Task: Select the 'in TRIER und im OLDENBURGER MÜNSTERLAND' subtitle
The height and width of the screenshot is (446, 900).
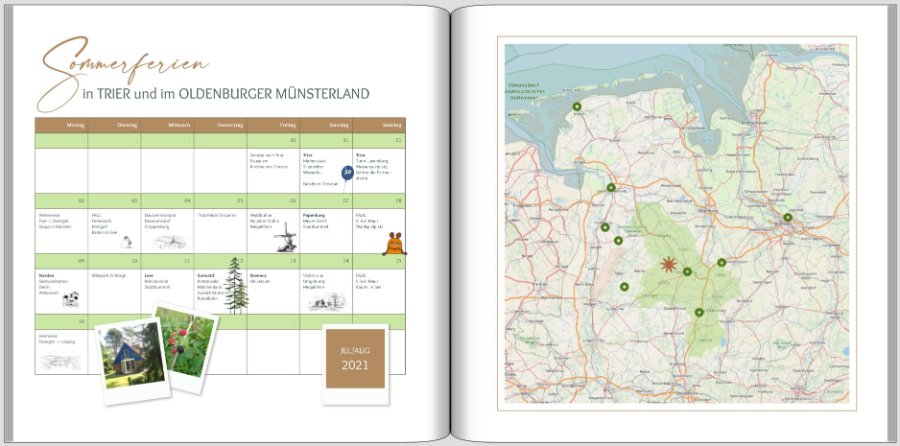Action: coord(226,94)
